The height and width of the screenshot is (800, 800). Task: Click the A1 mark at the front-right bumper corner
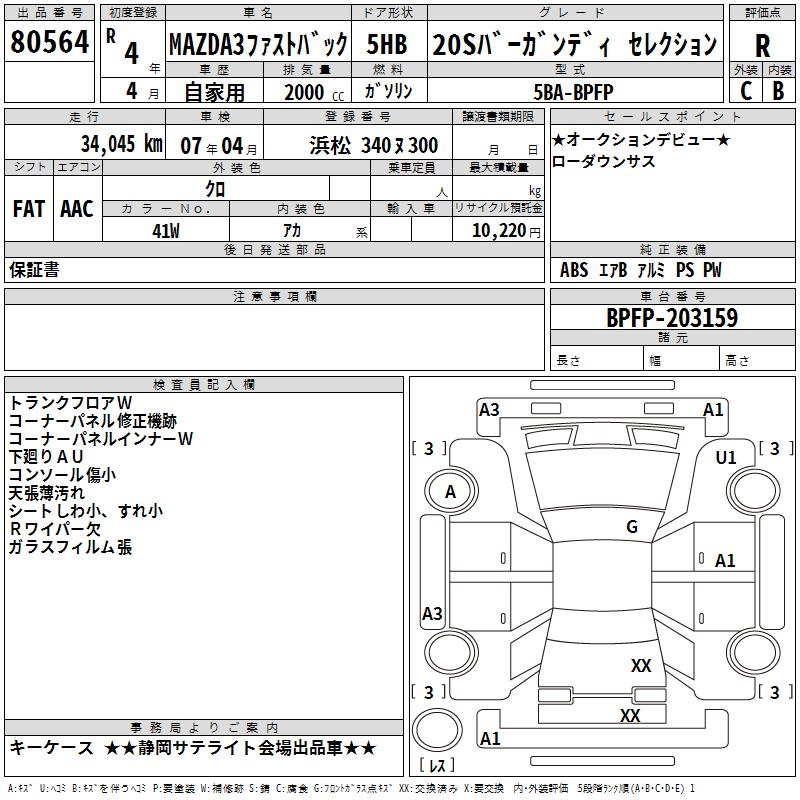(x=713, y=410)
